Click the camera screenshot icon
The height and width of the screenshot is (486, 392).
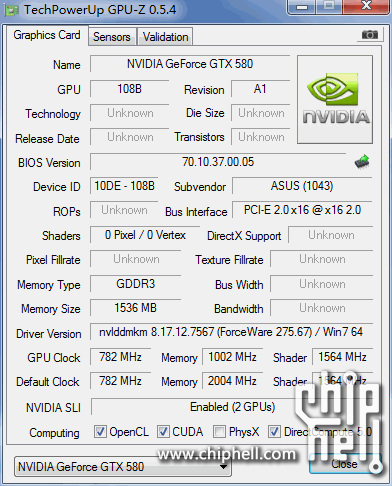[370, 34]
